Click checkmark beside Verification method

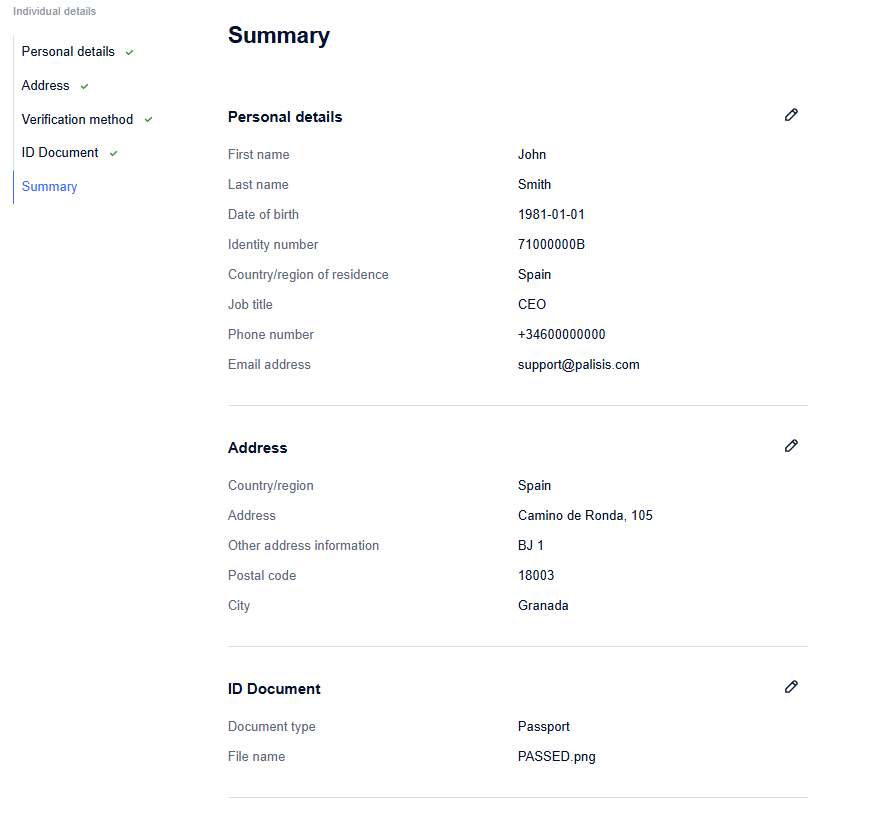[x=148, y=120]
